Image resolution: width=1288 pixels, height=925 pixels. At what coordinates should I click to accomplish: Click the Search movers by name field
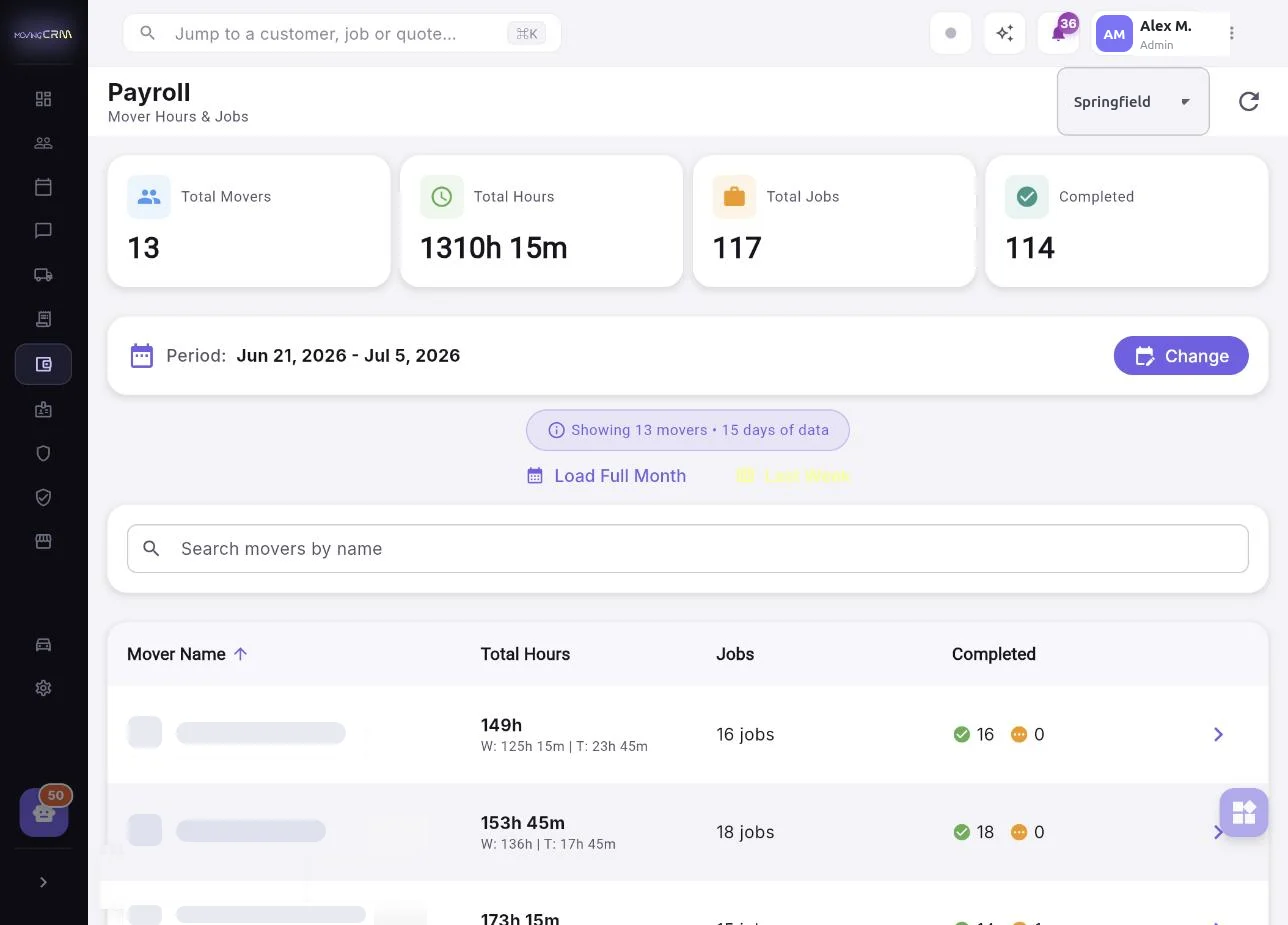click(x=688, y=549)
